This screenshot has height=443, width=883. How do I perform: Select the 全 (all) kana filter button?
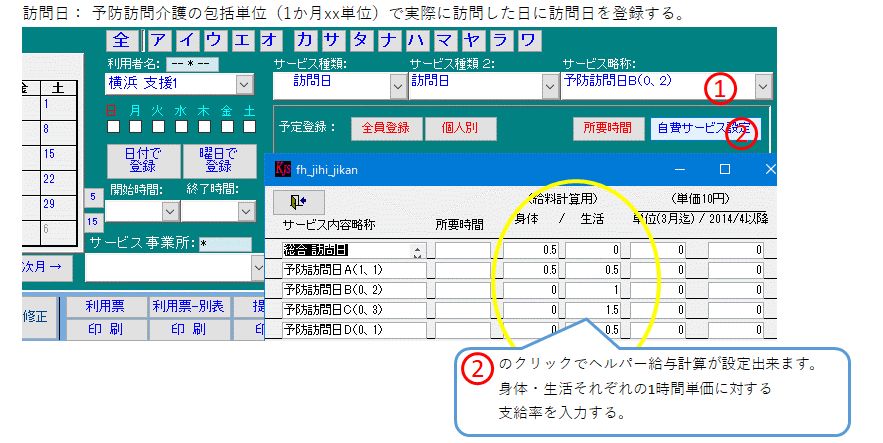pyautogui.click(x=122, y=41)
